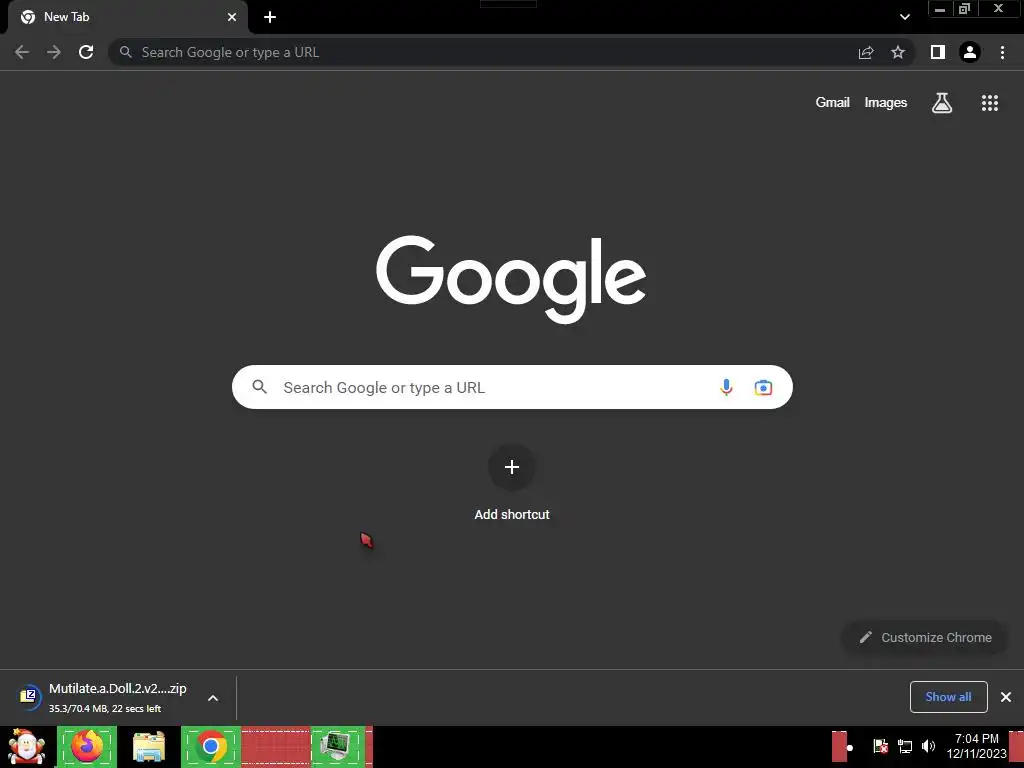1024x768 pixels.
Task: Go back to previous page
Action: tap(22, 52)
